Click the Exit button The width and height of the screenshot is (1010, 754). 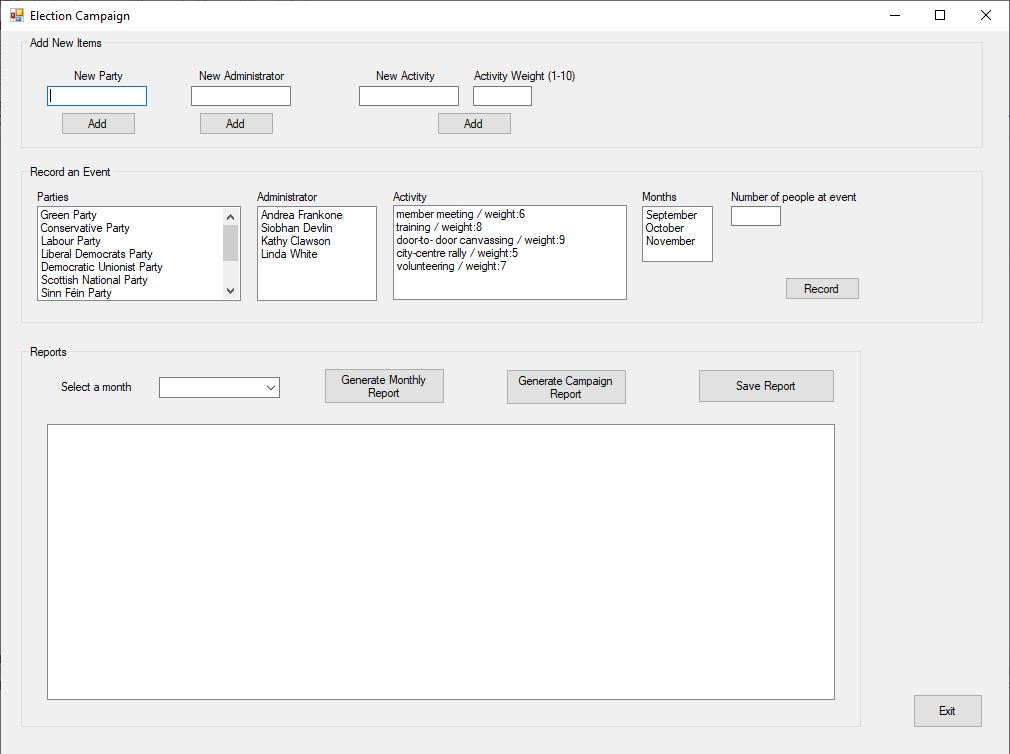pyautogui.click(x=947, y=711)
